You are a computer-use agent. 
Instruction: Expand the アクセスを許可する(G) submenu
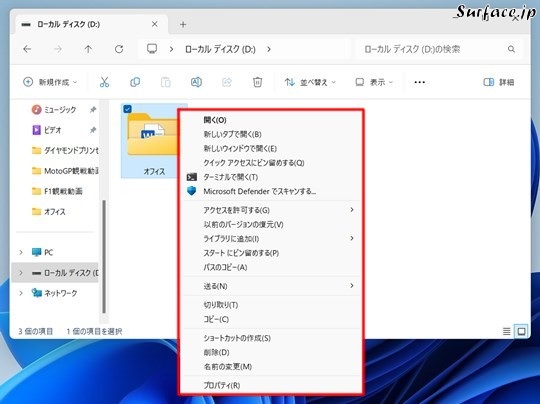pos(352,210)
